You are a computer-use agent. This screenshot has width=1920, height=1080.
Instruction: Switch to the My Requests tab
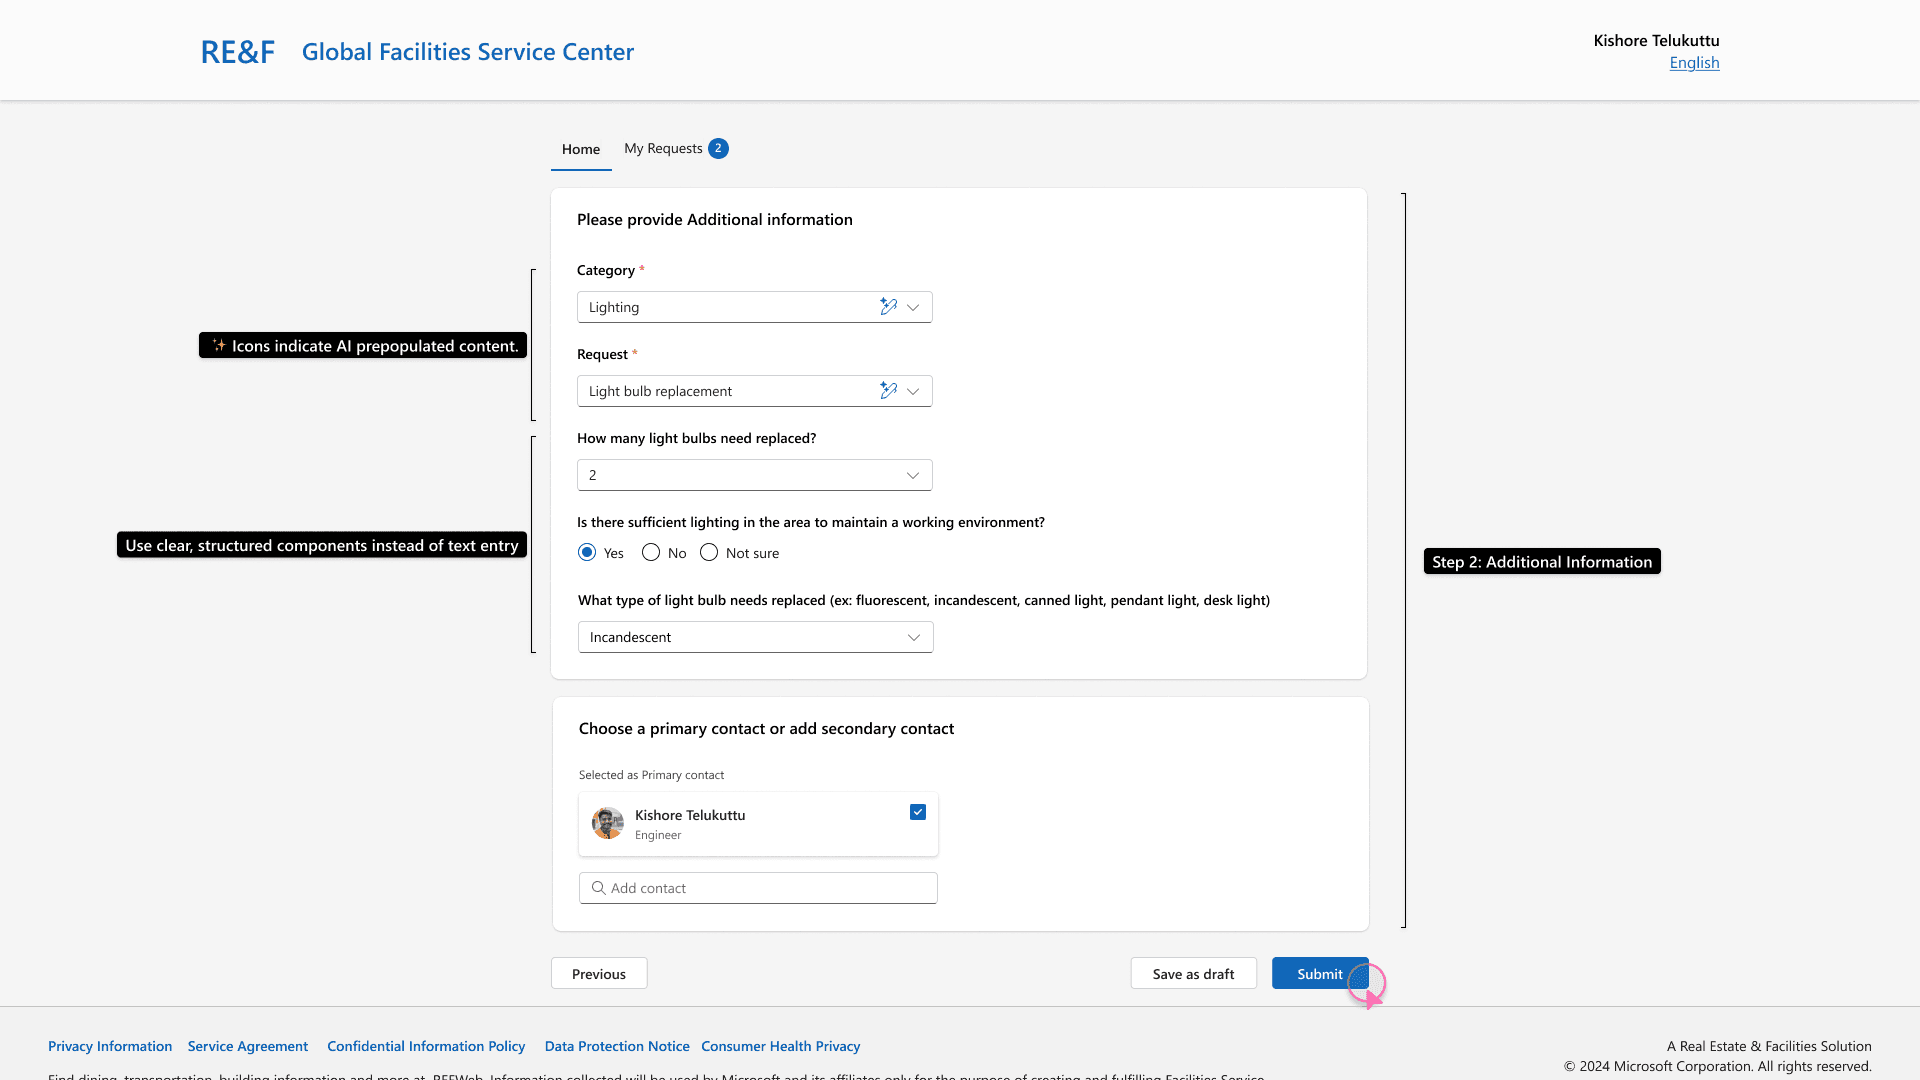(663, 149)
